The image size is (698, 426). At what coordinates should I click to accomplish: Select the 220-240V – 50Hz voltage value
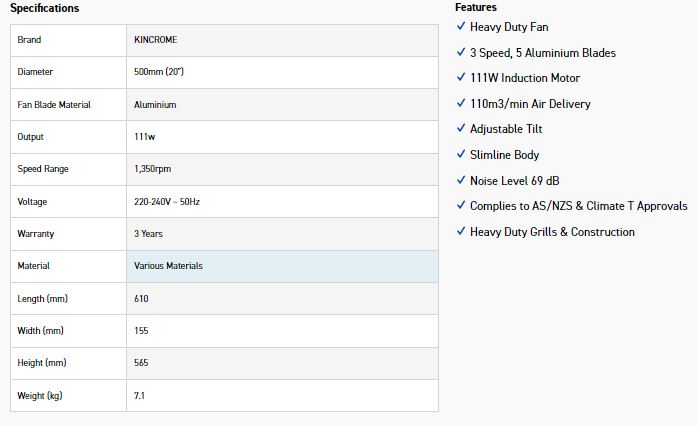168,202
